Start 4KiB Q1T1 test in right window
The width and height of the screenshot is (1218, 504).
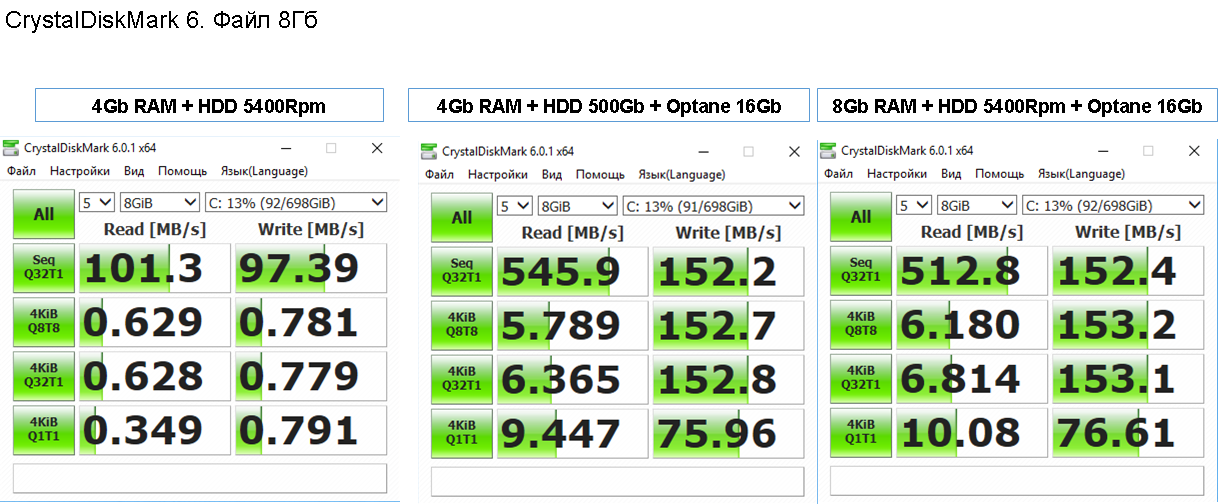(x=861, y=432)
